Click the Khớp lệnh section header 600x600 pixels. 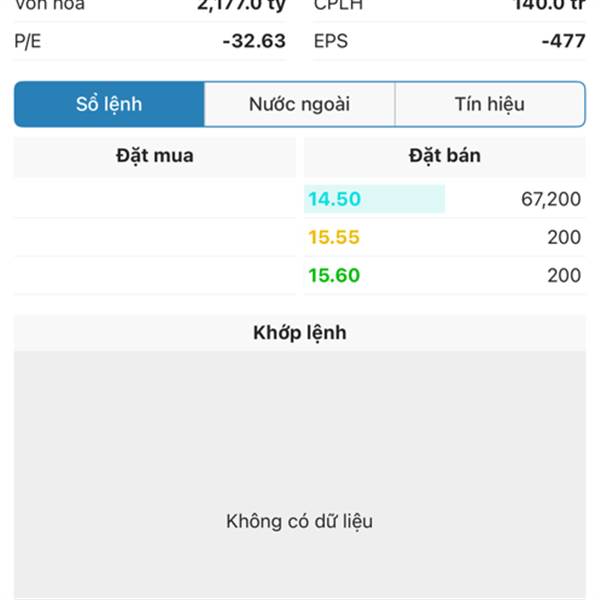300,333
